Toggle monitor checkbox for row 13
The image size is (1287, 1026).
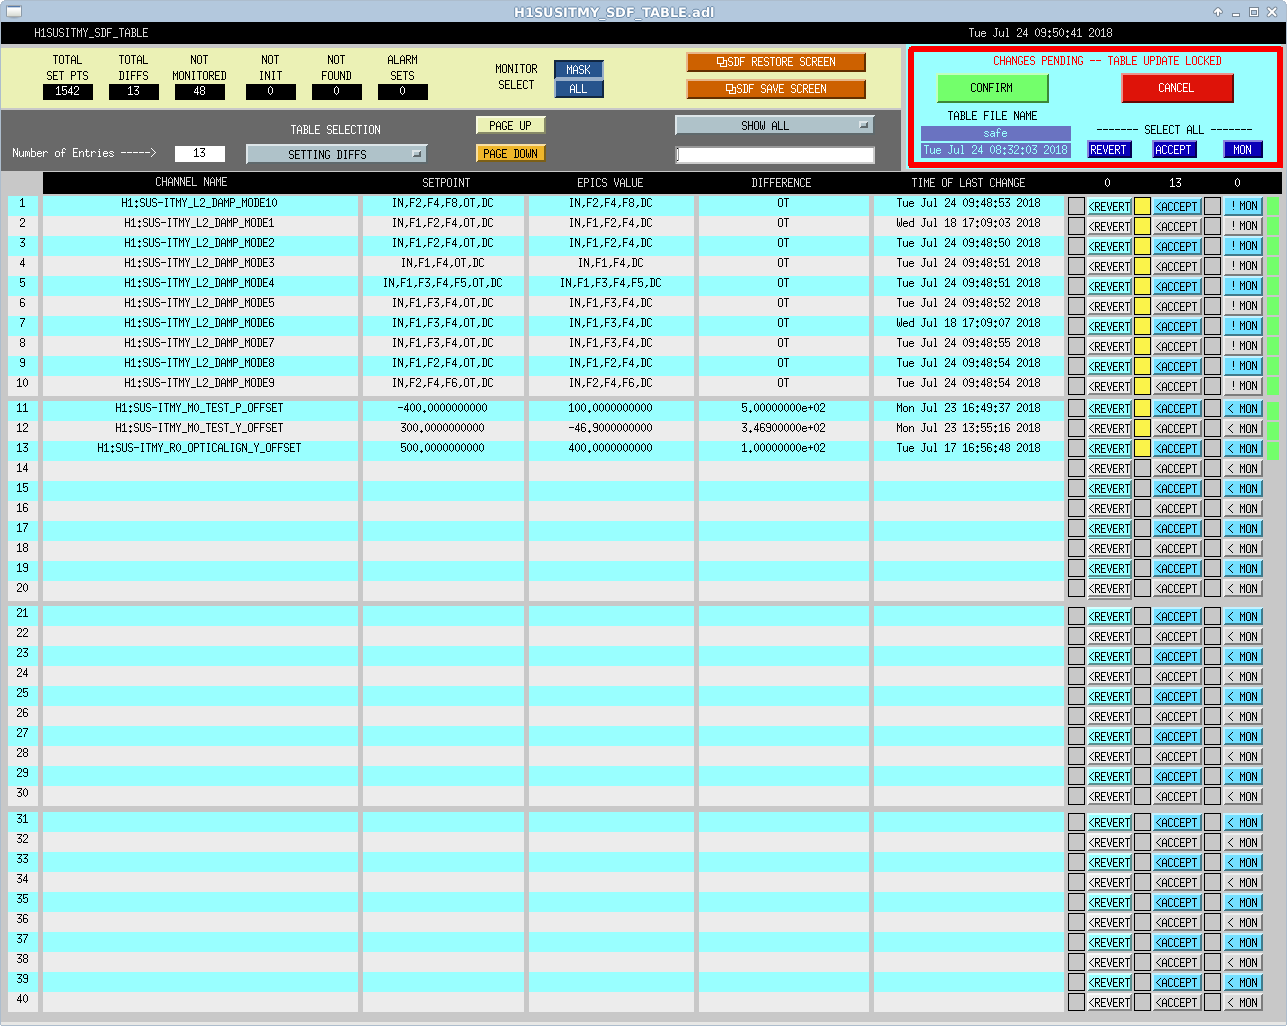[1212, 448]
